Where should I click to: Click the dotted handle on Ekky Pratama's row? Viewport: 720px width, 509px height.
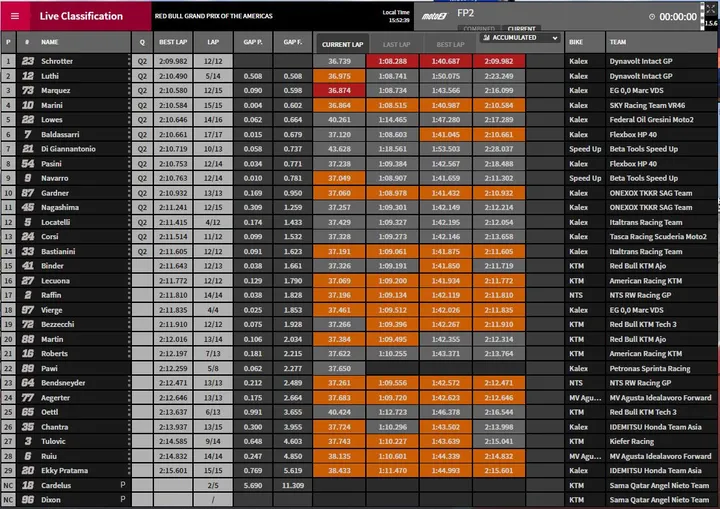129,470
